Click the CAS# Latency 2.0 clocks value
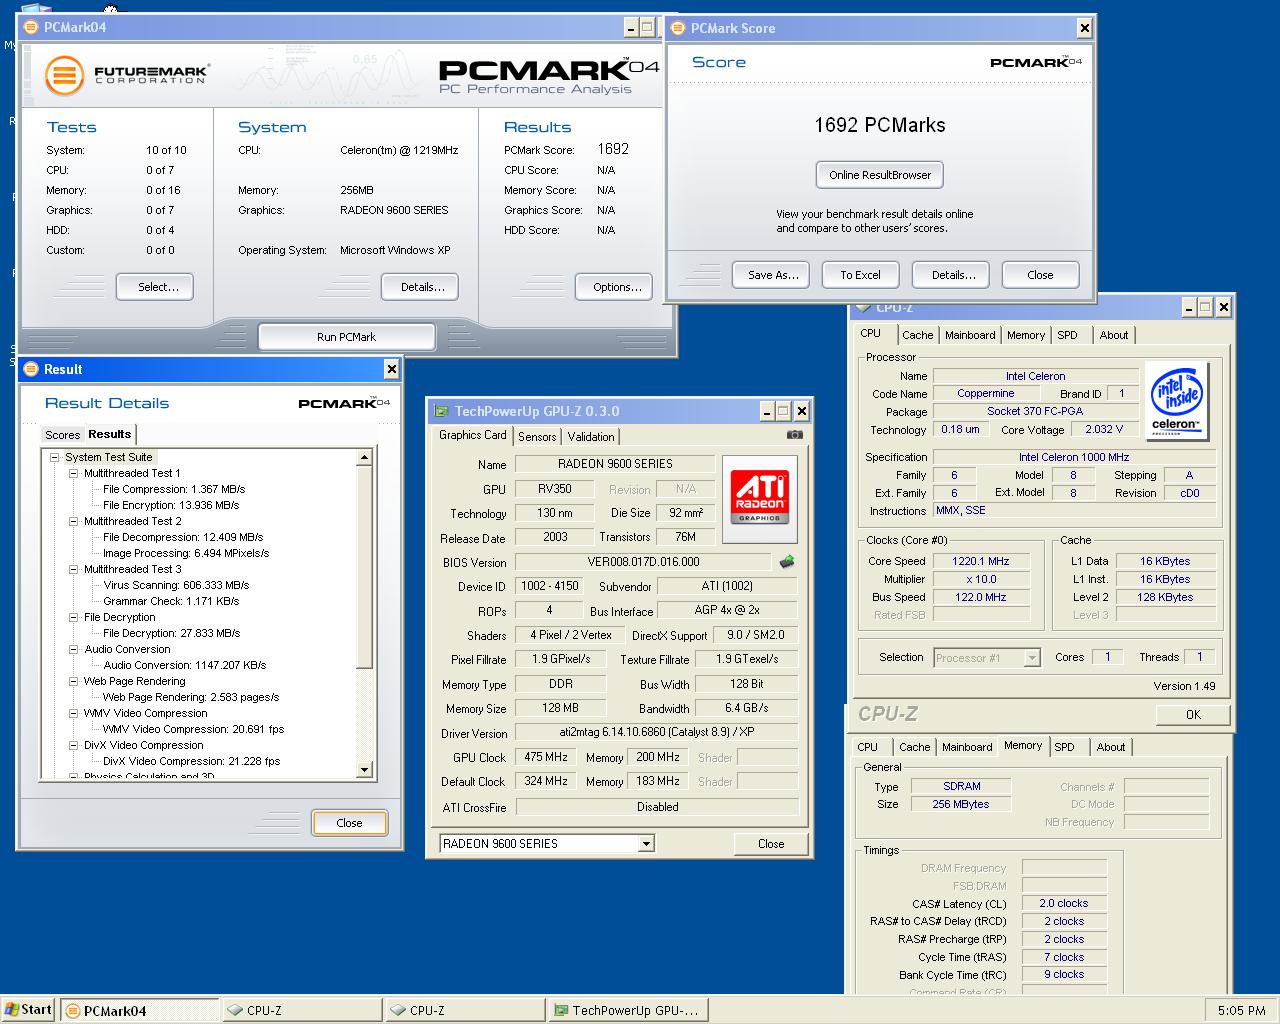The height and width of the screenshot is (1024, 1280). click(1063, 903)
